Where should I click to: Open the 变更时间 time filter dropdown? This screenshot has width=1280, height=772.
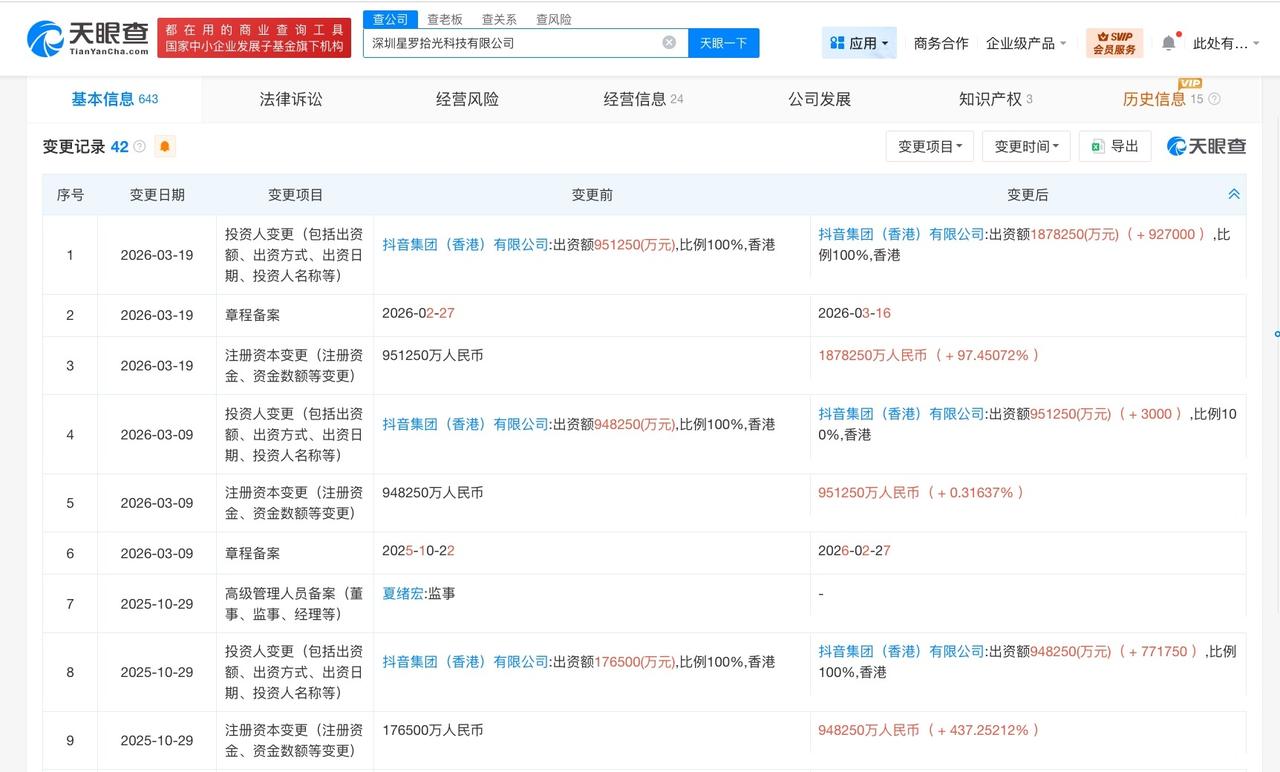point(1027,146)
